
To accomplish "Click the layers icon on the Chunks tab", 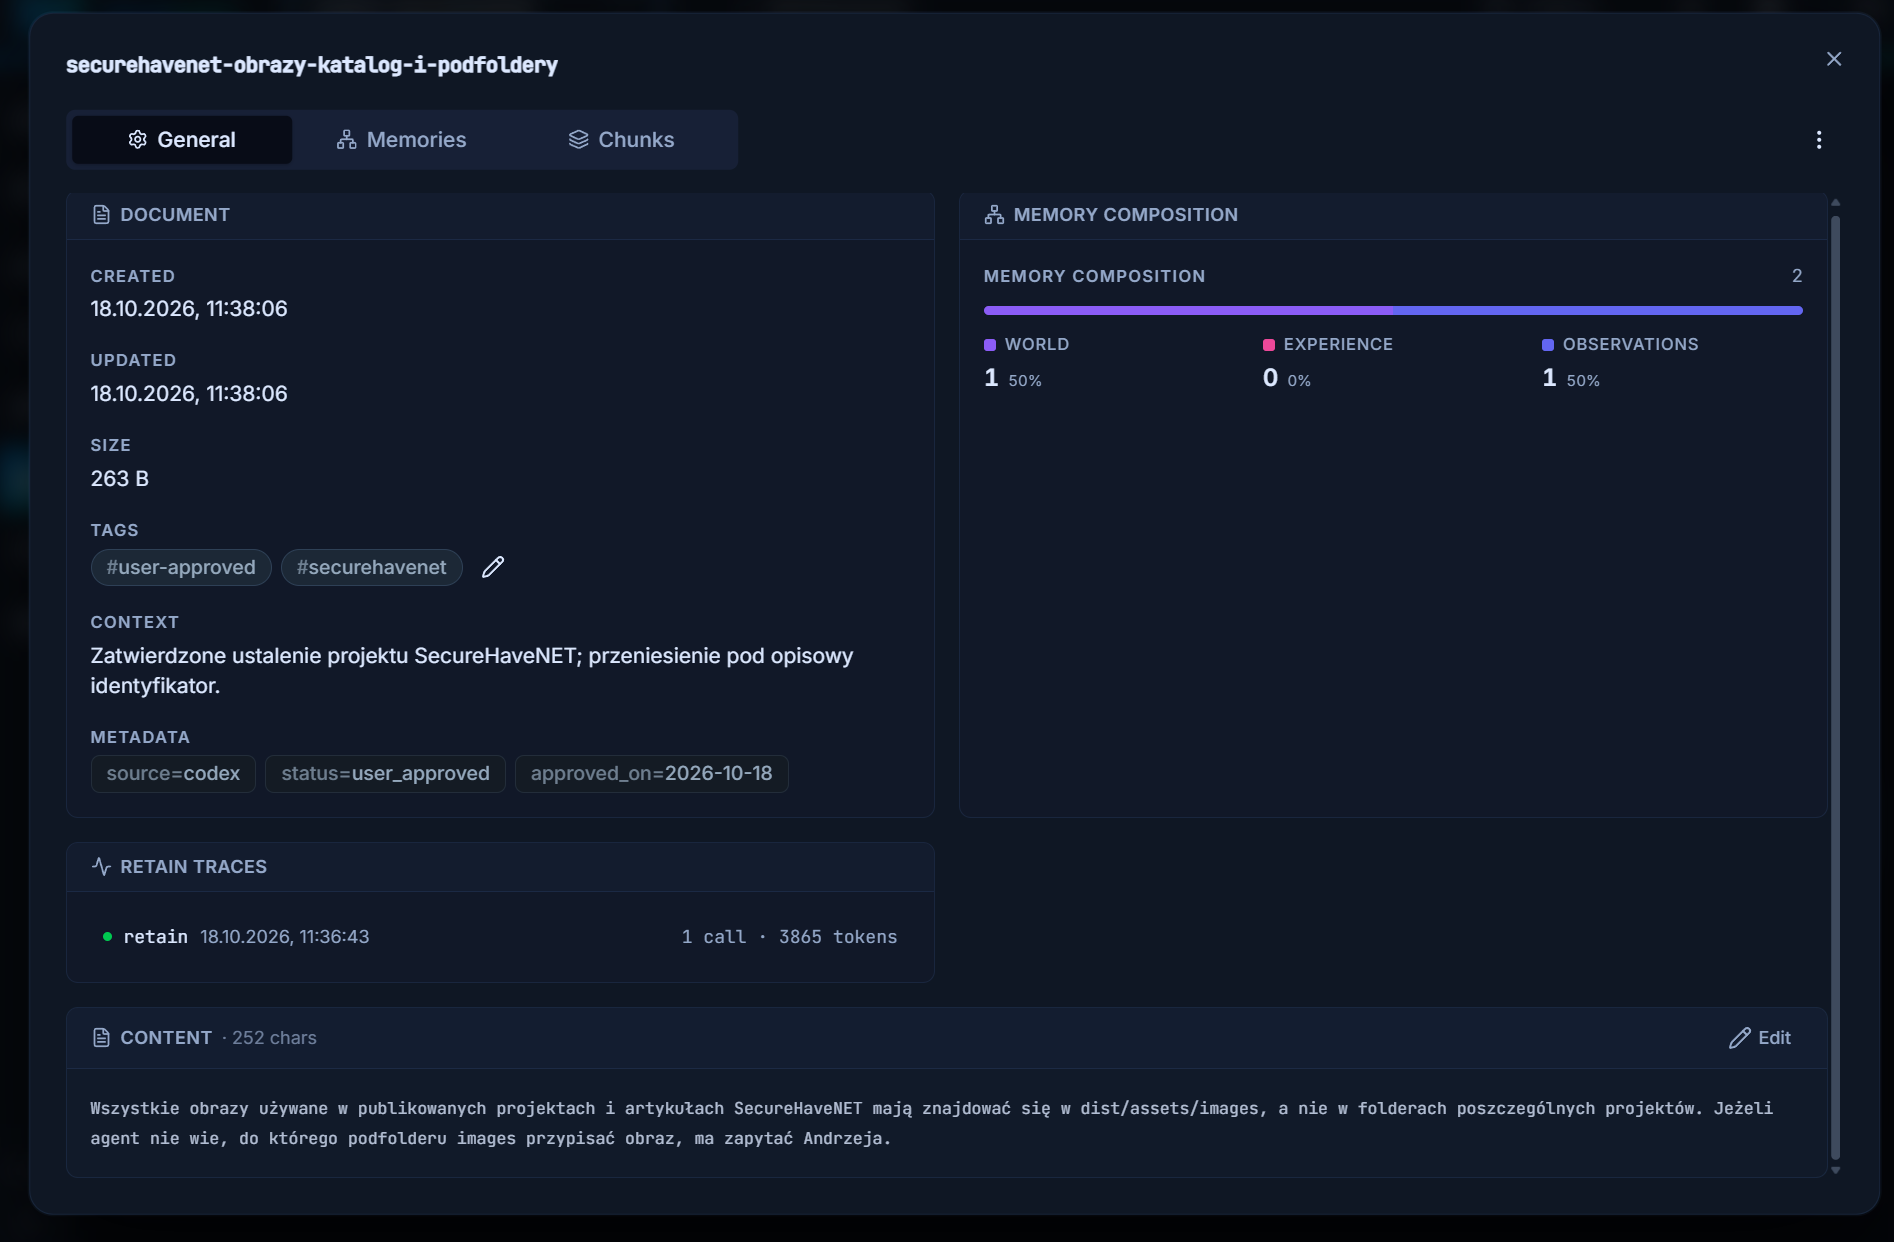I will [579, 140].
